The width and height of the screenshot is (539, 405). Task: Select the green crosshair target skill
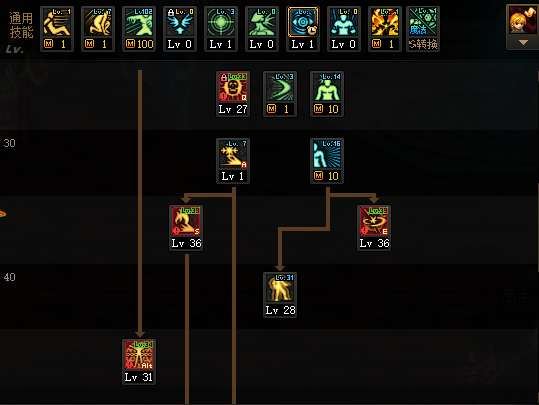click(x=221, y=22)
